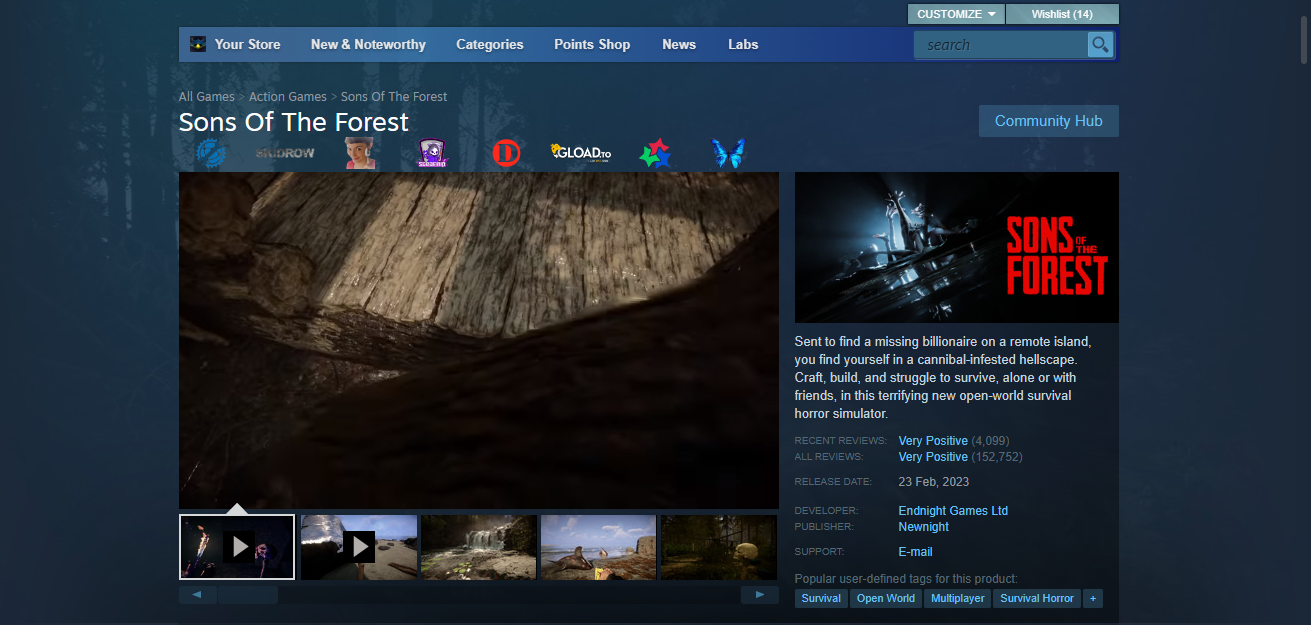Click the Sons Of The Forest breadcrumb
Viewport: 1311px width, 625px height.
pyautogui.click(x=394, y=97)
